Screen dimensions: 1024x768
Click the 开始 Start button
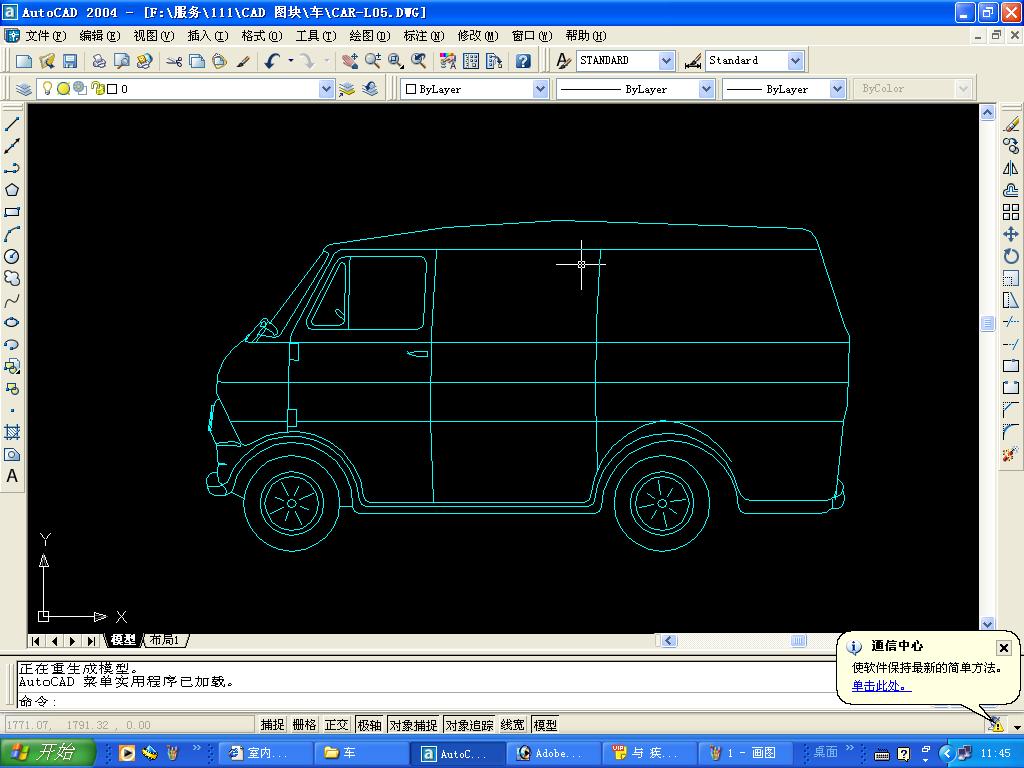(47, 753)
